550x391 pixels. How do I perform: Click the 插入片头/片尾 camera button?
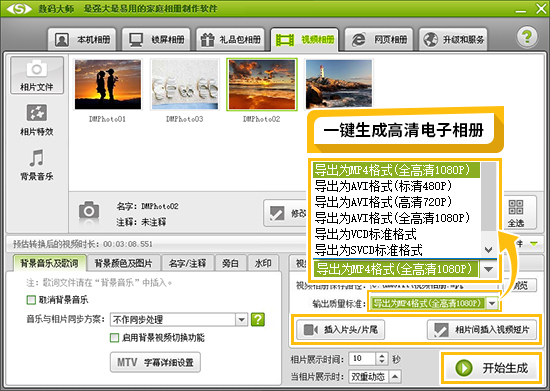[341, 330]
